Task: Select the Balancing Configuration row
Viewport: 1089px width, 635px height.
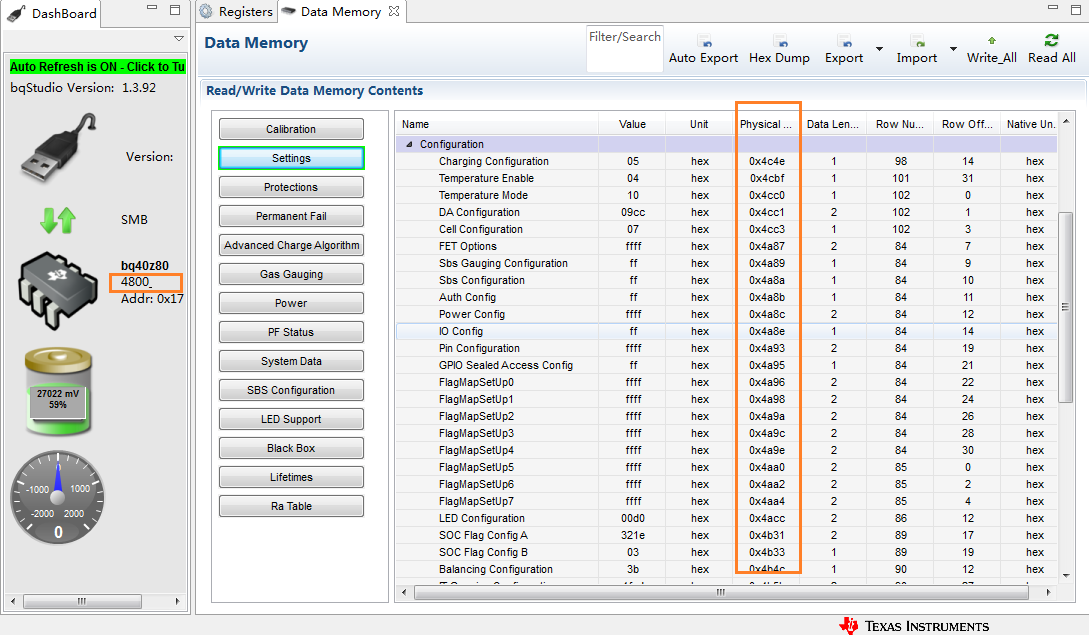Action: (726, 570)
